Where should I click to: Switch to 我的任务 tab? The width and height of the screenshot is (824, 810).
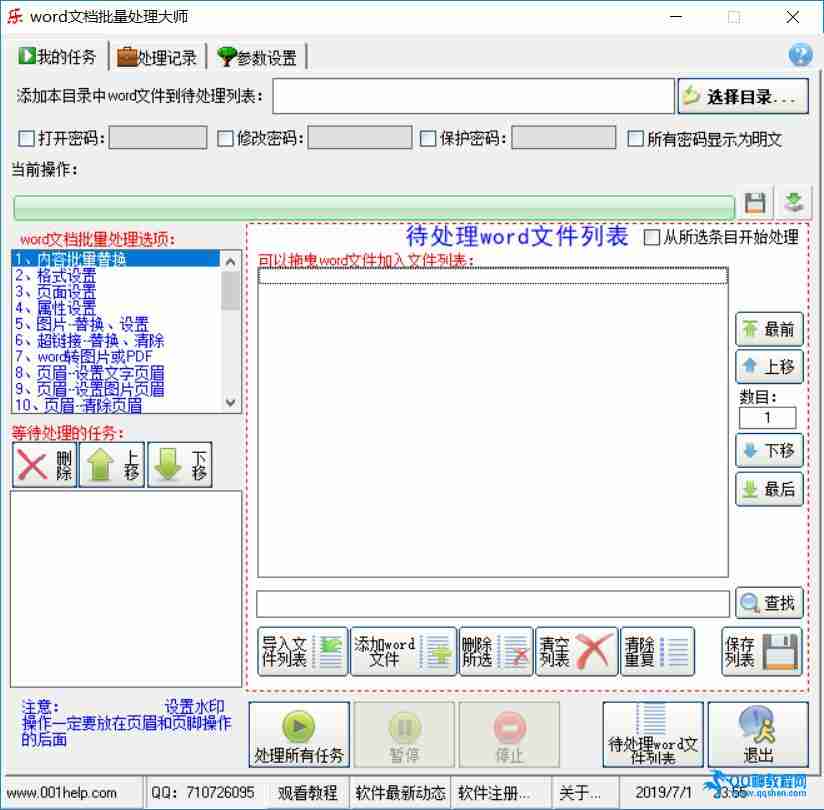(x=57, y=56)
